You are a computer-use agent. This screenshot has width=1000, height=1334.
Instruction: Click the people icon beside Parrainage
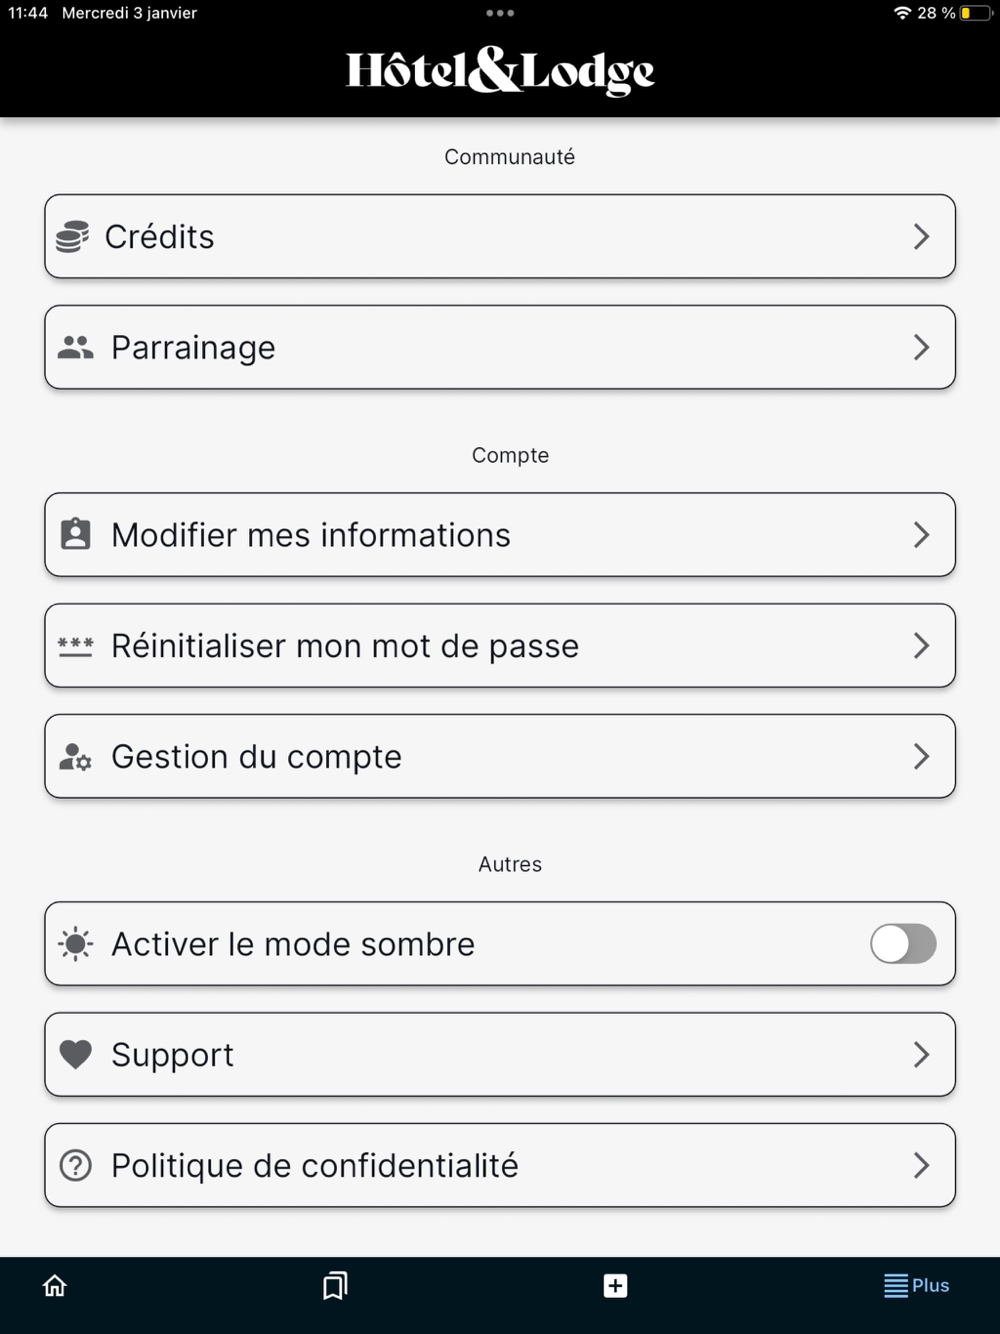(76, 348)
